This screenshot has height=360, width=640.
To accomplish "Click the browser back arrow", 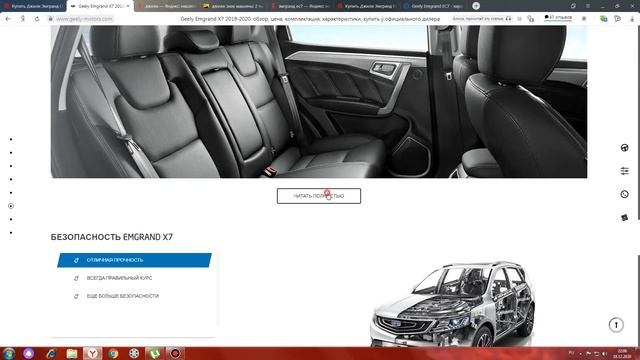I will pyautogui.click(x=8, y=19).
